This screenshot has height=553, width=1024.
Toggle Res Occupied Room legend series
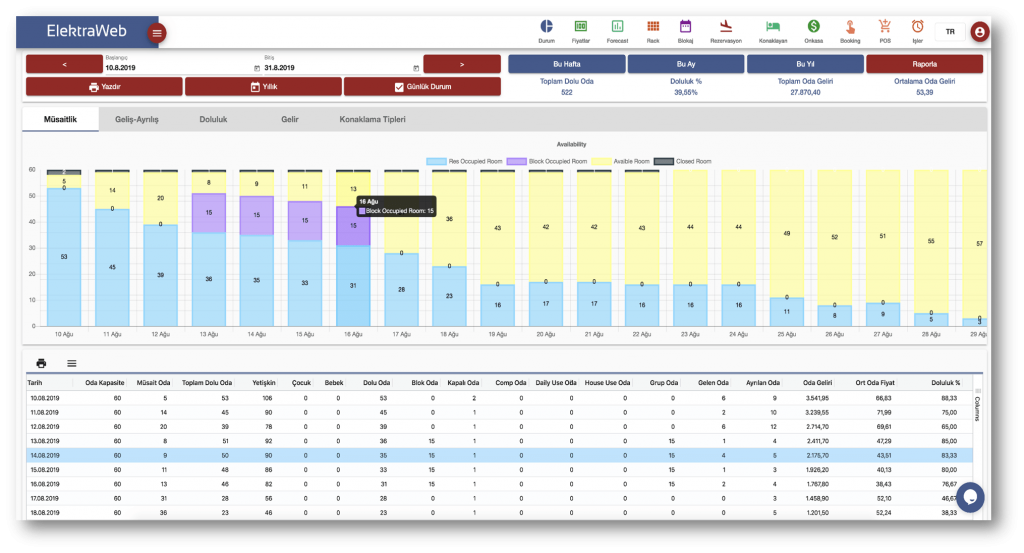click(436, 161)
